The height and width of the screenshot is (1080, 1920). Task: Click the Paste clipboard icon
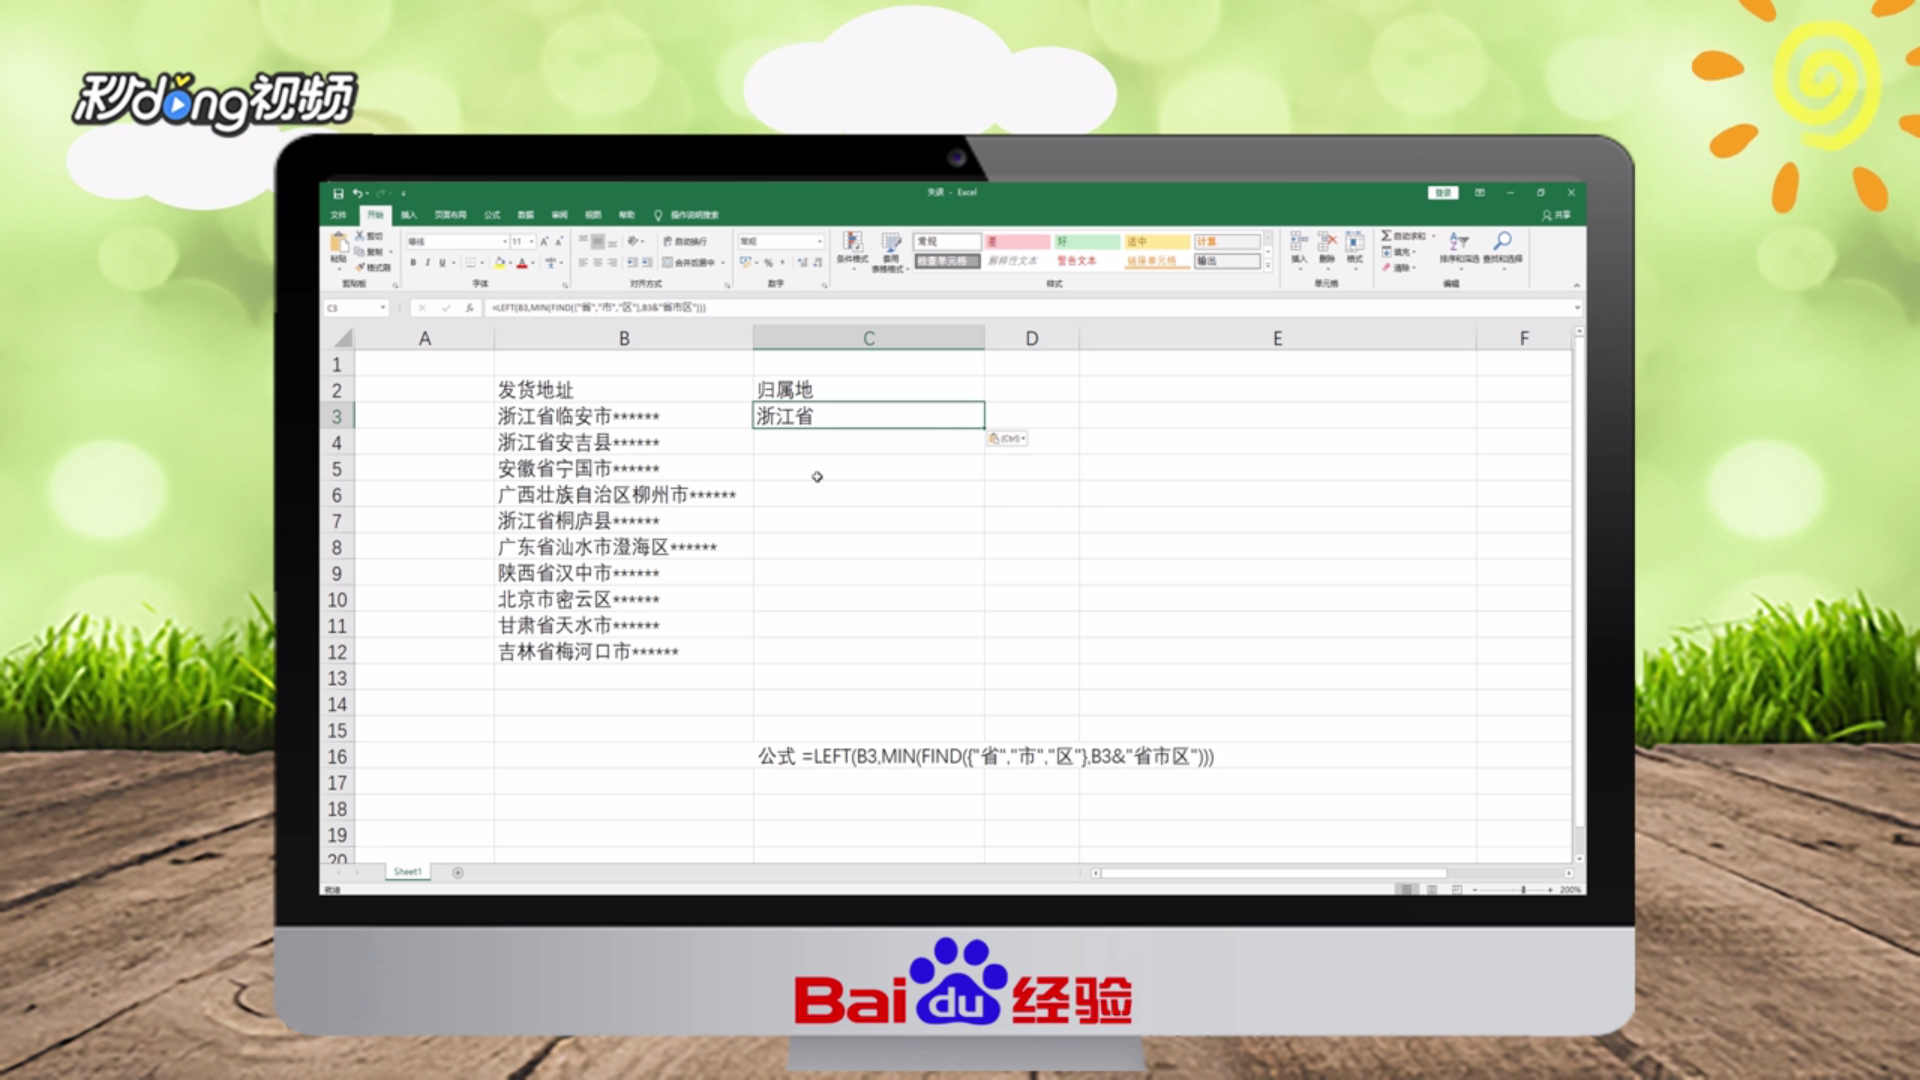(x=339, y=243)
